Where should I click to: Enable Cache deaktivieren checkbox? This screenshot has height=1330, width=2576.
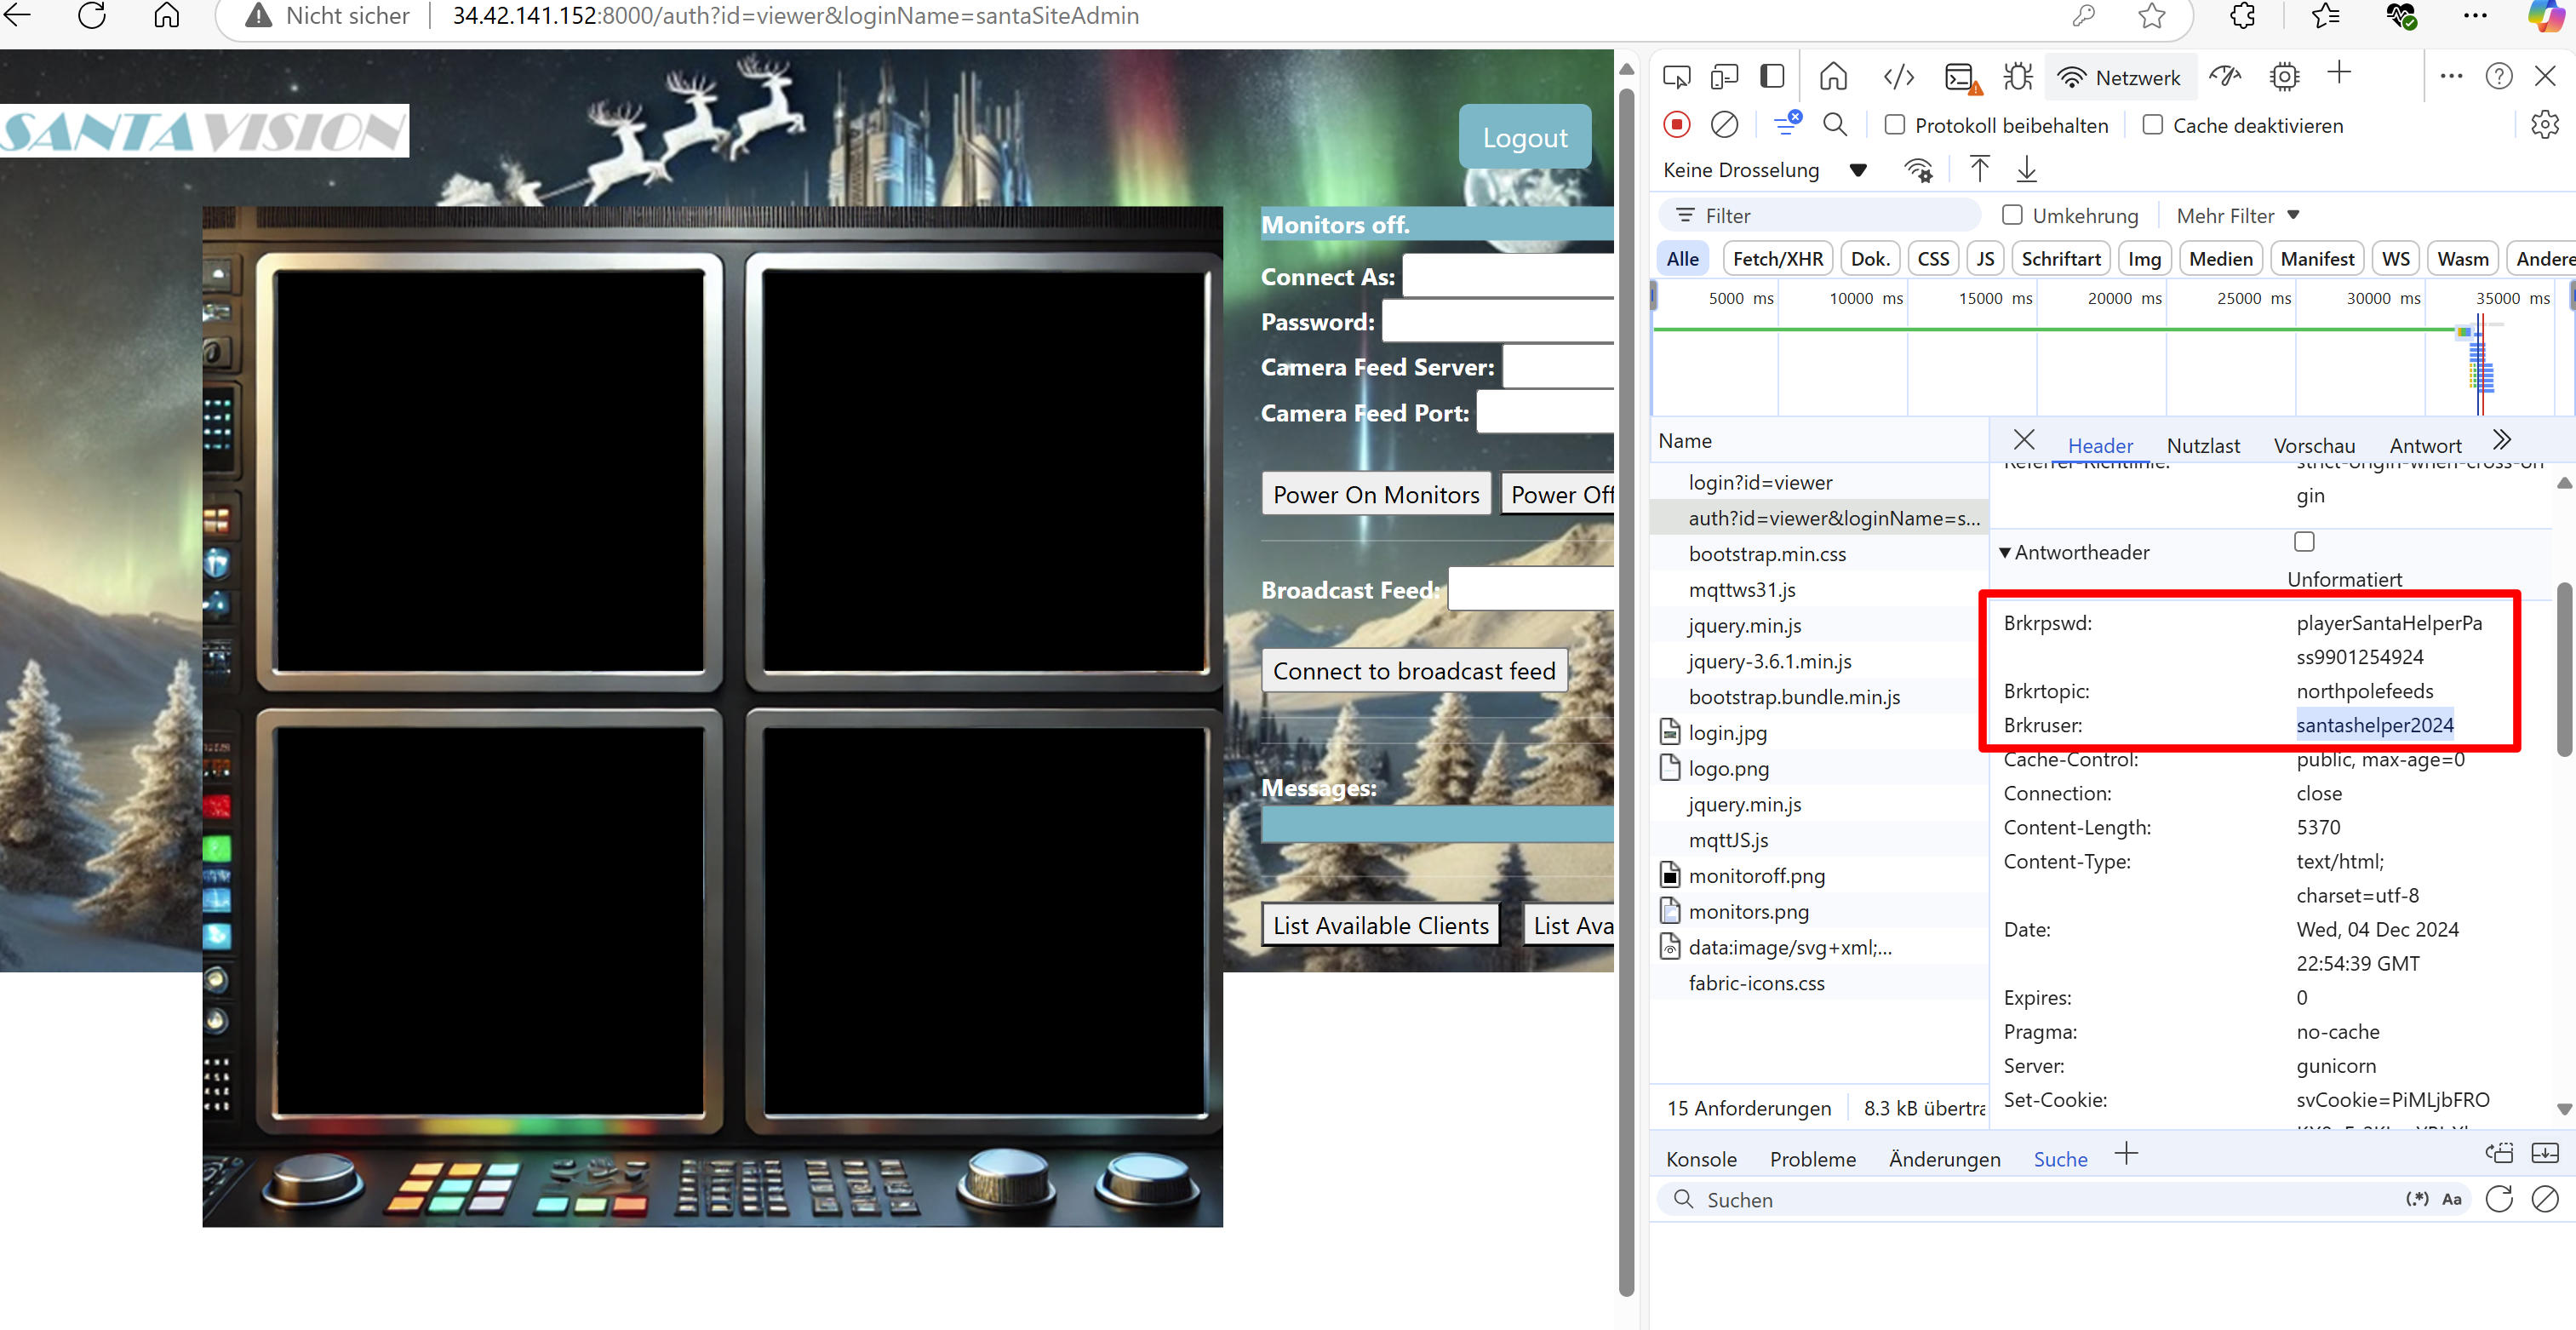[2153, 125]
